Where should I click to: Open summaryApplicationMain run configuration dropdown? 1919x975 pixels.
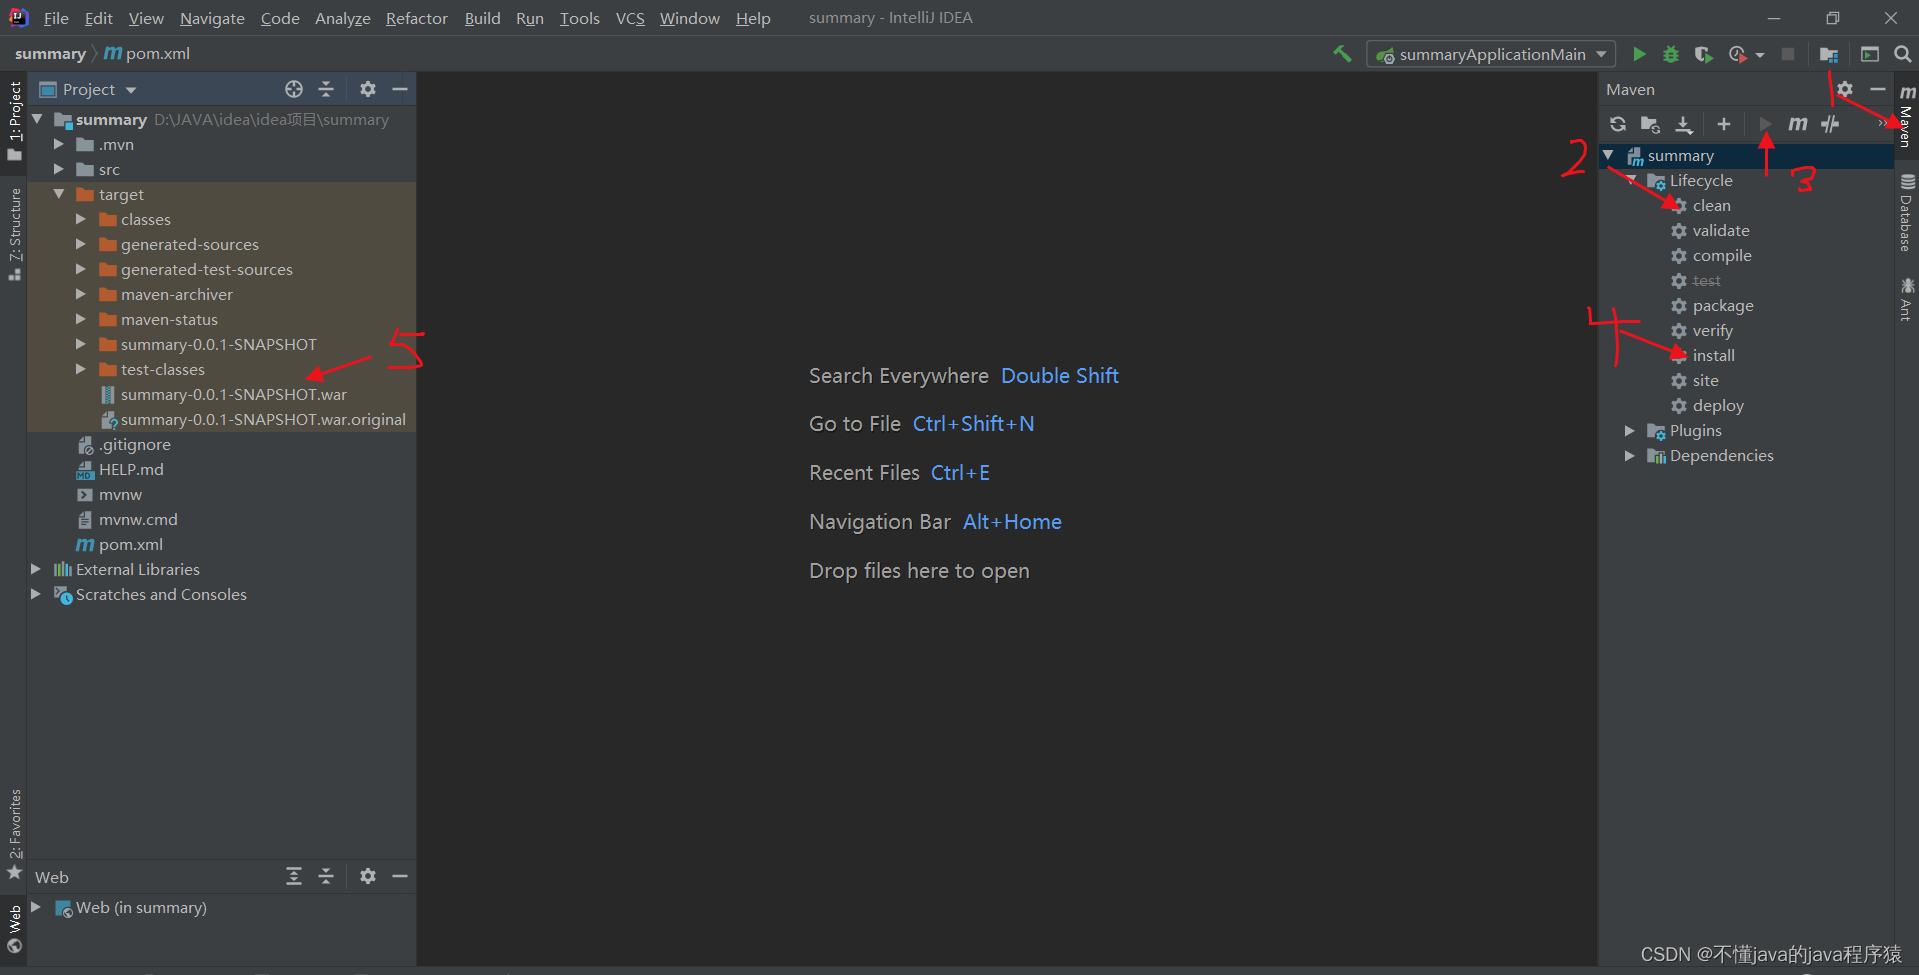click(x=1489, y=54)
